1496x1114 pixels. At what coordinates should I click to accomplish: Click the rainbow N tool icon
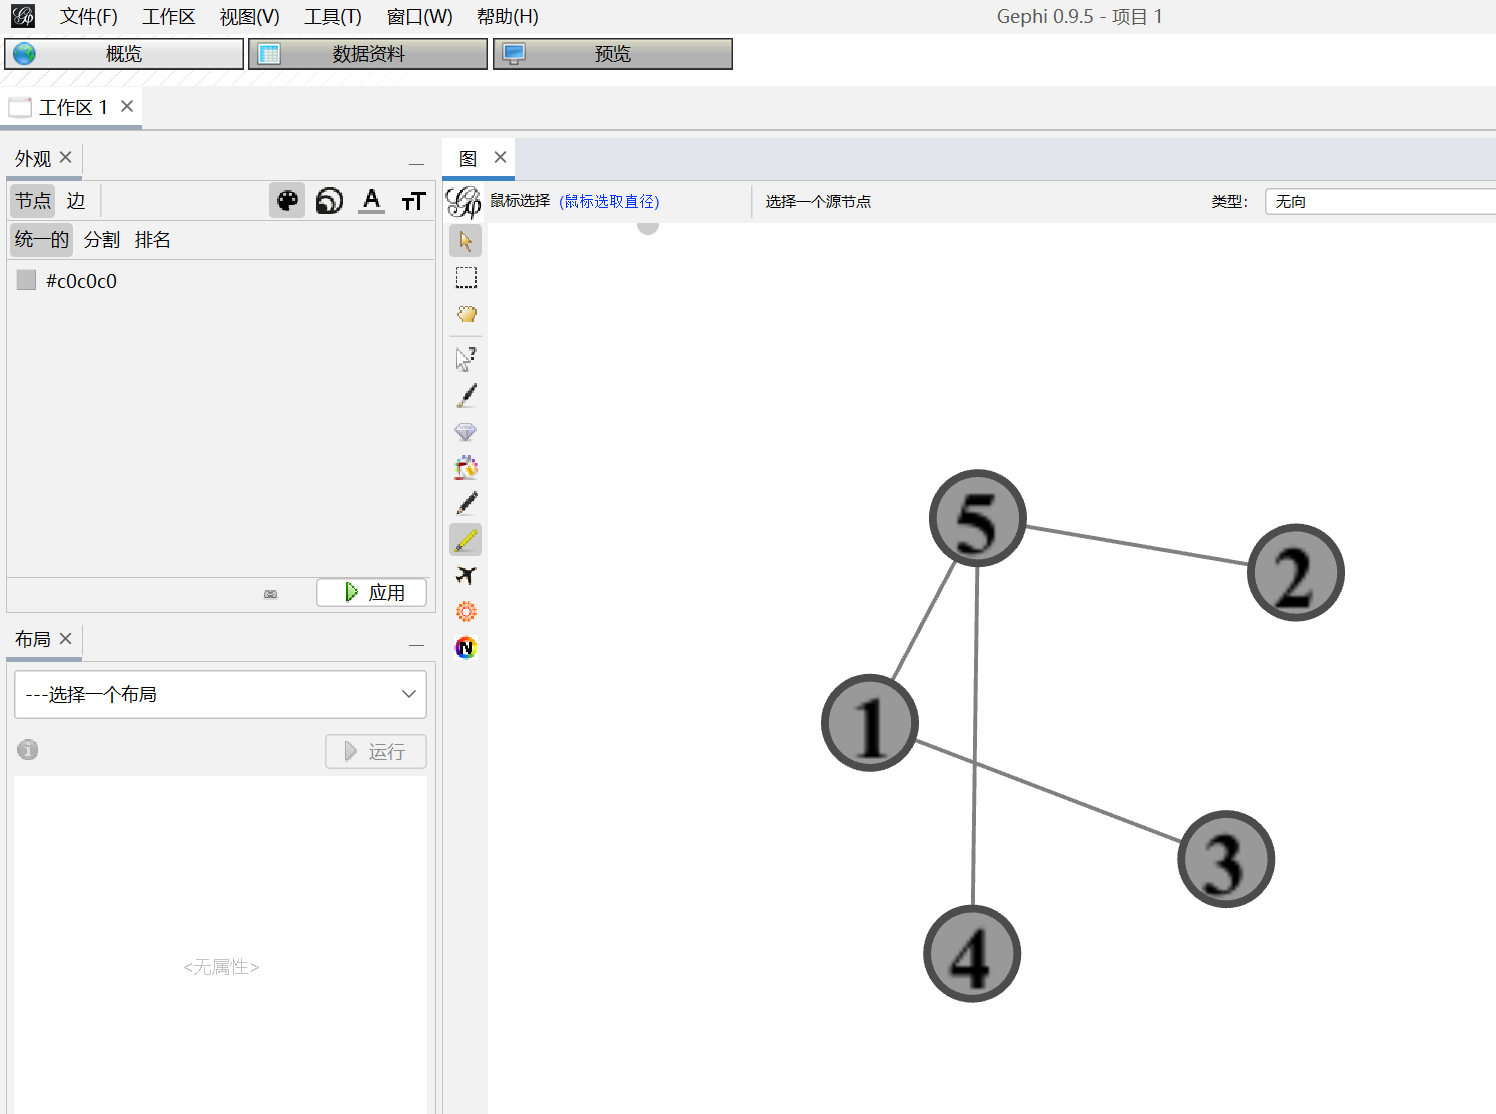466,648
